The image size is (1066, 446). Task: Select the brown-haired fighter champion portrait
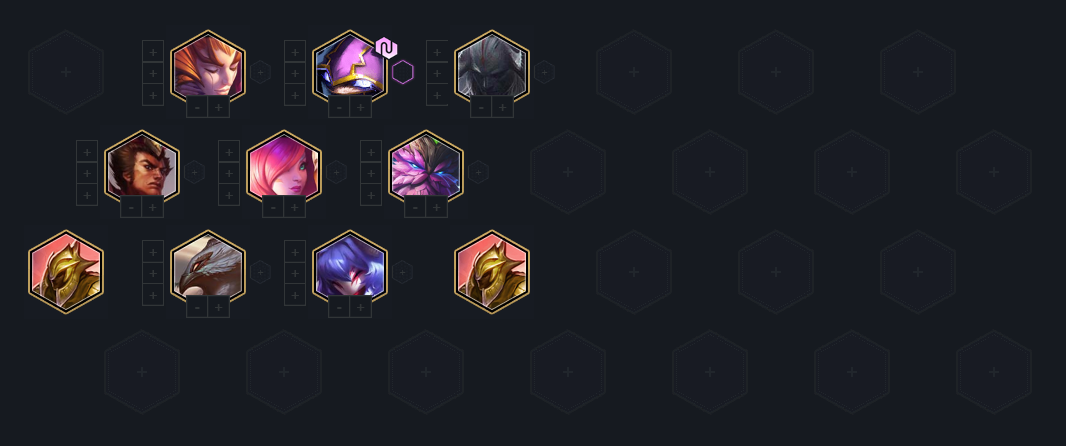(142, 168)
